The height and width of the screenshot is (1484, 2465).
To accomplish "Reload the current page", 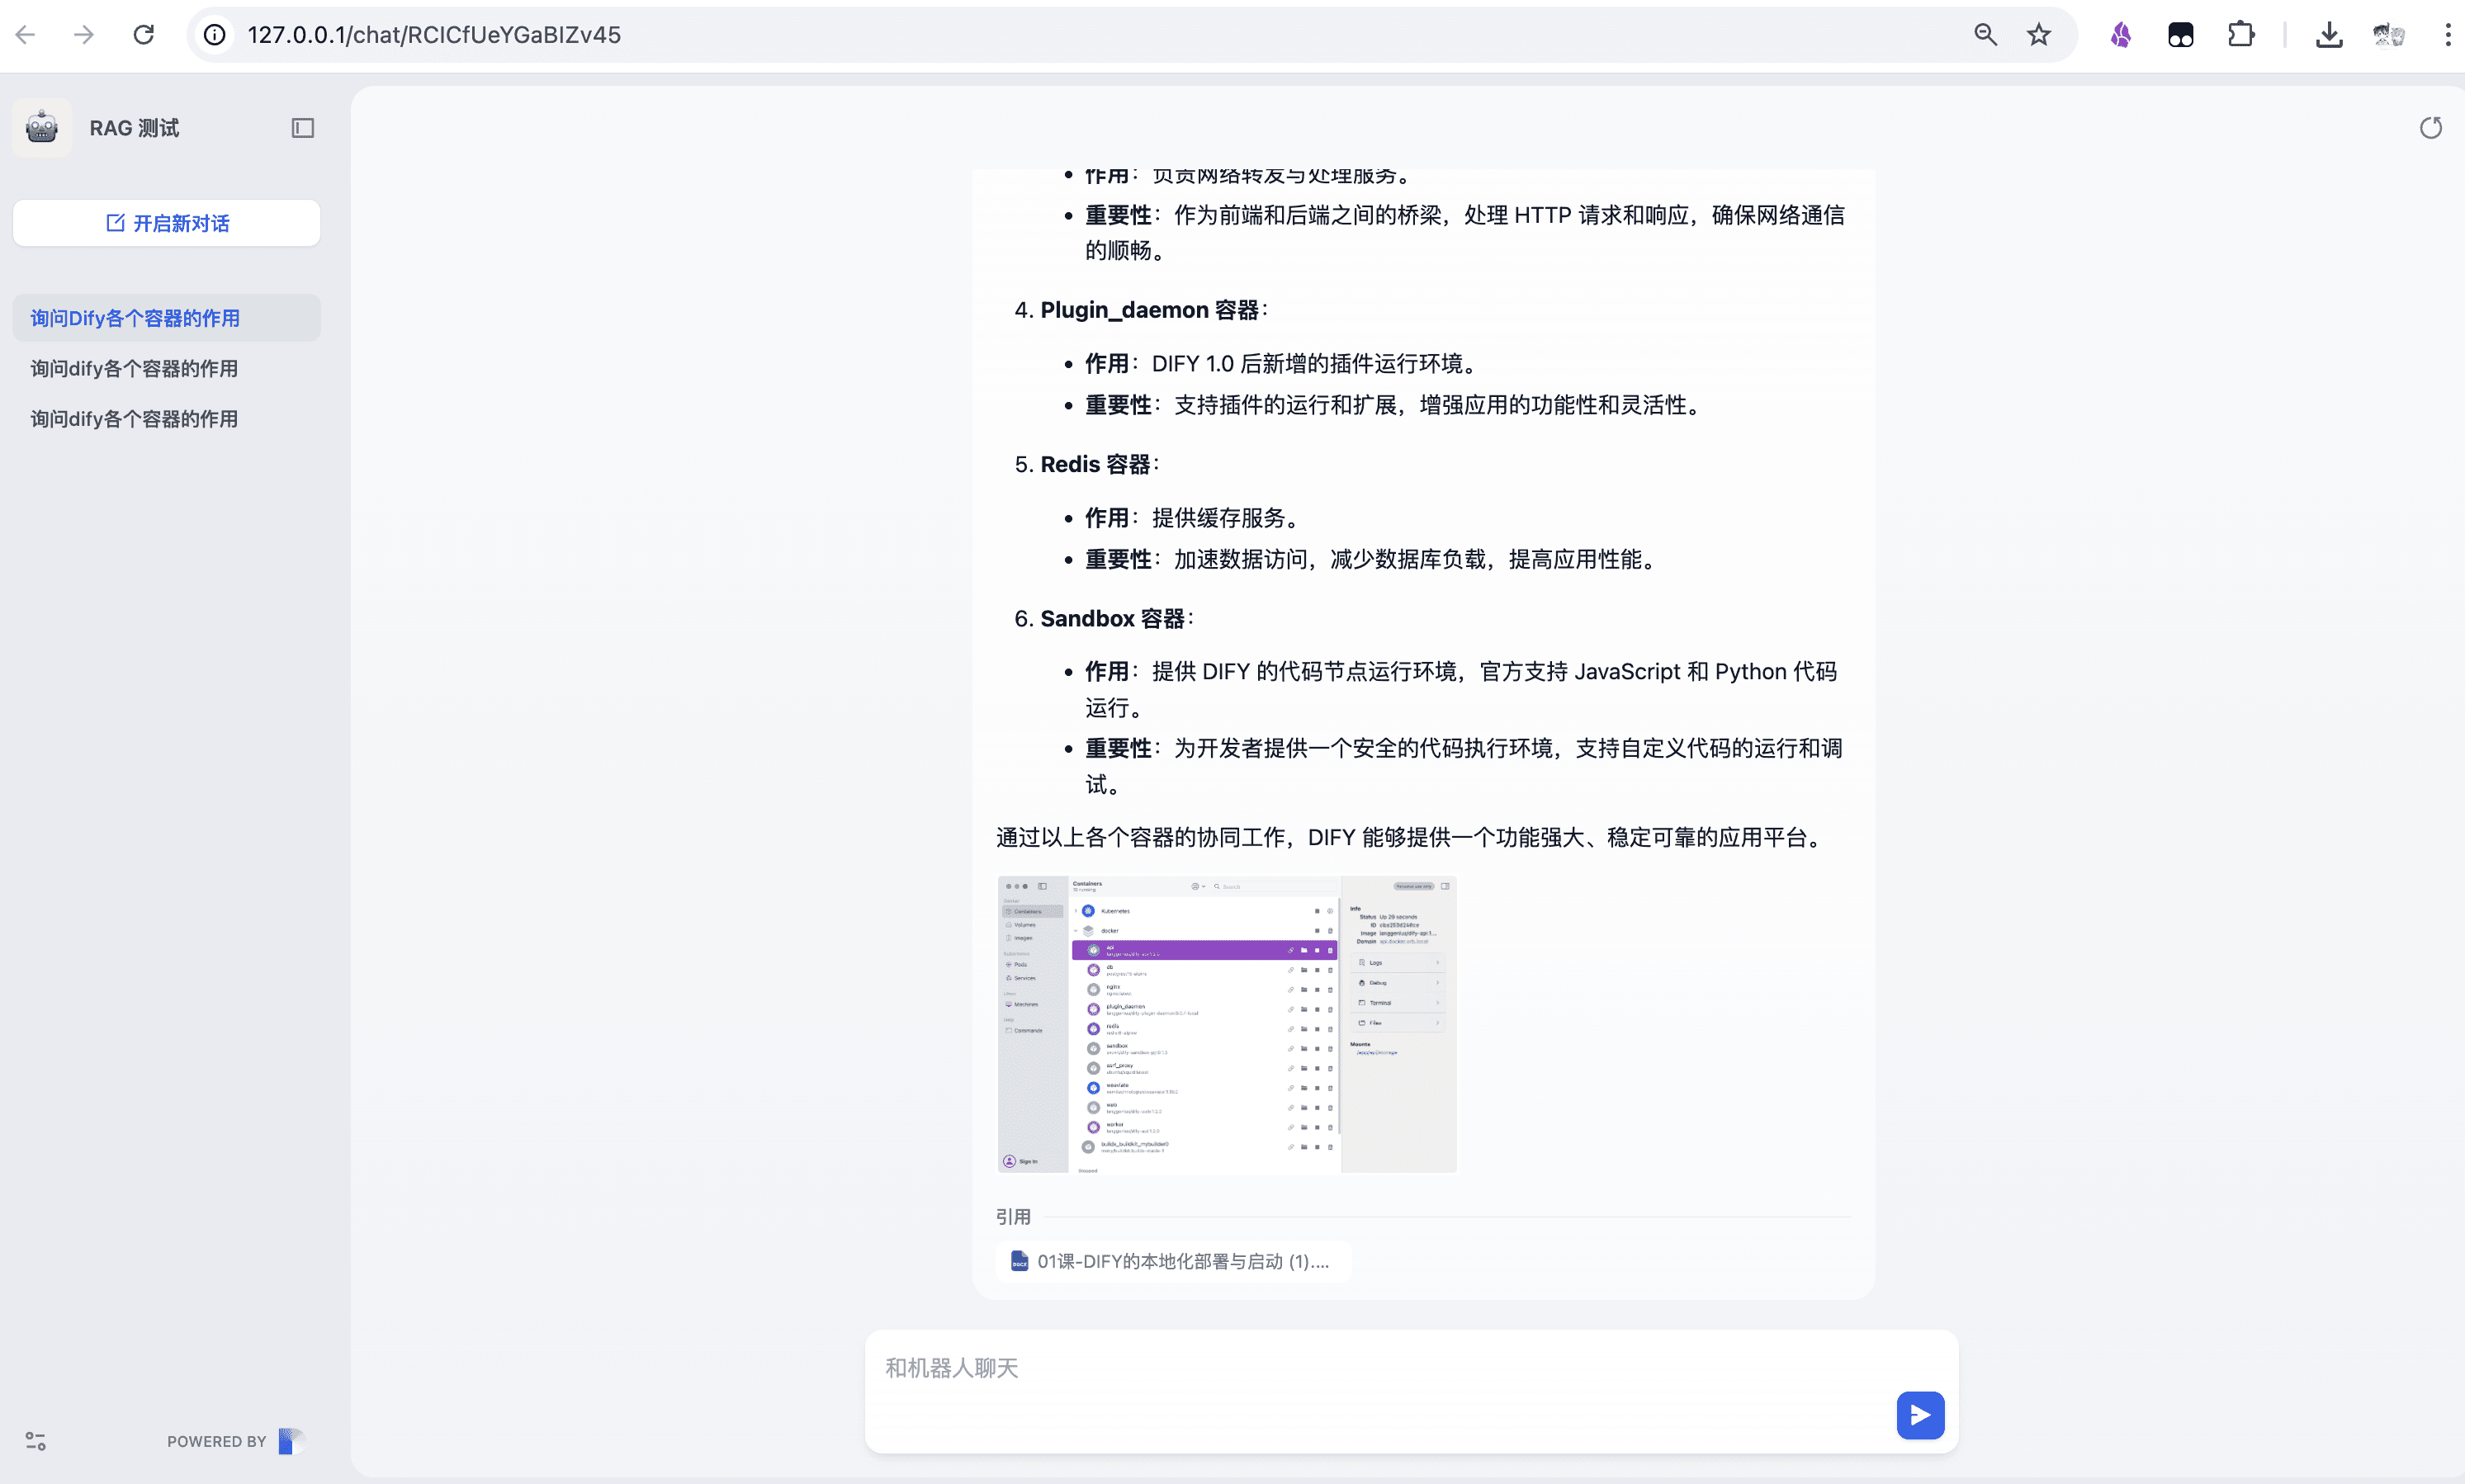I will [144, 35].
